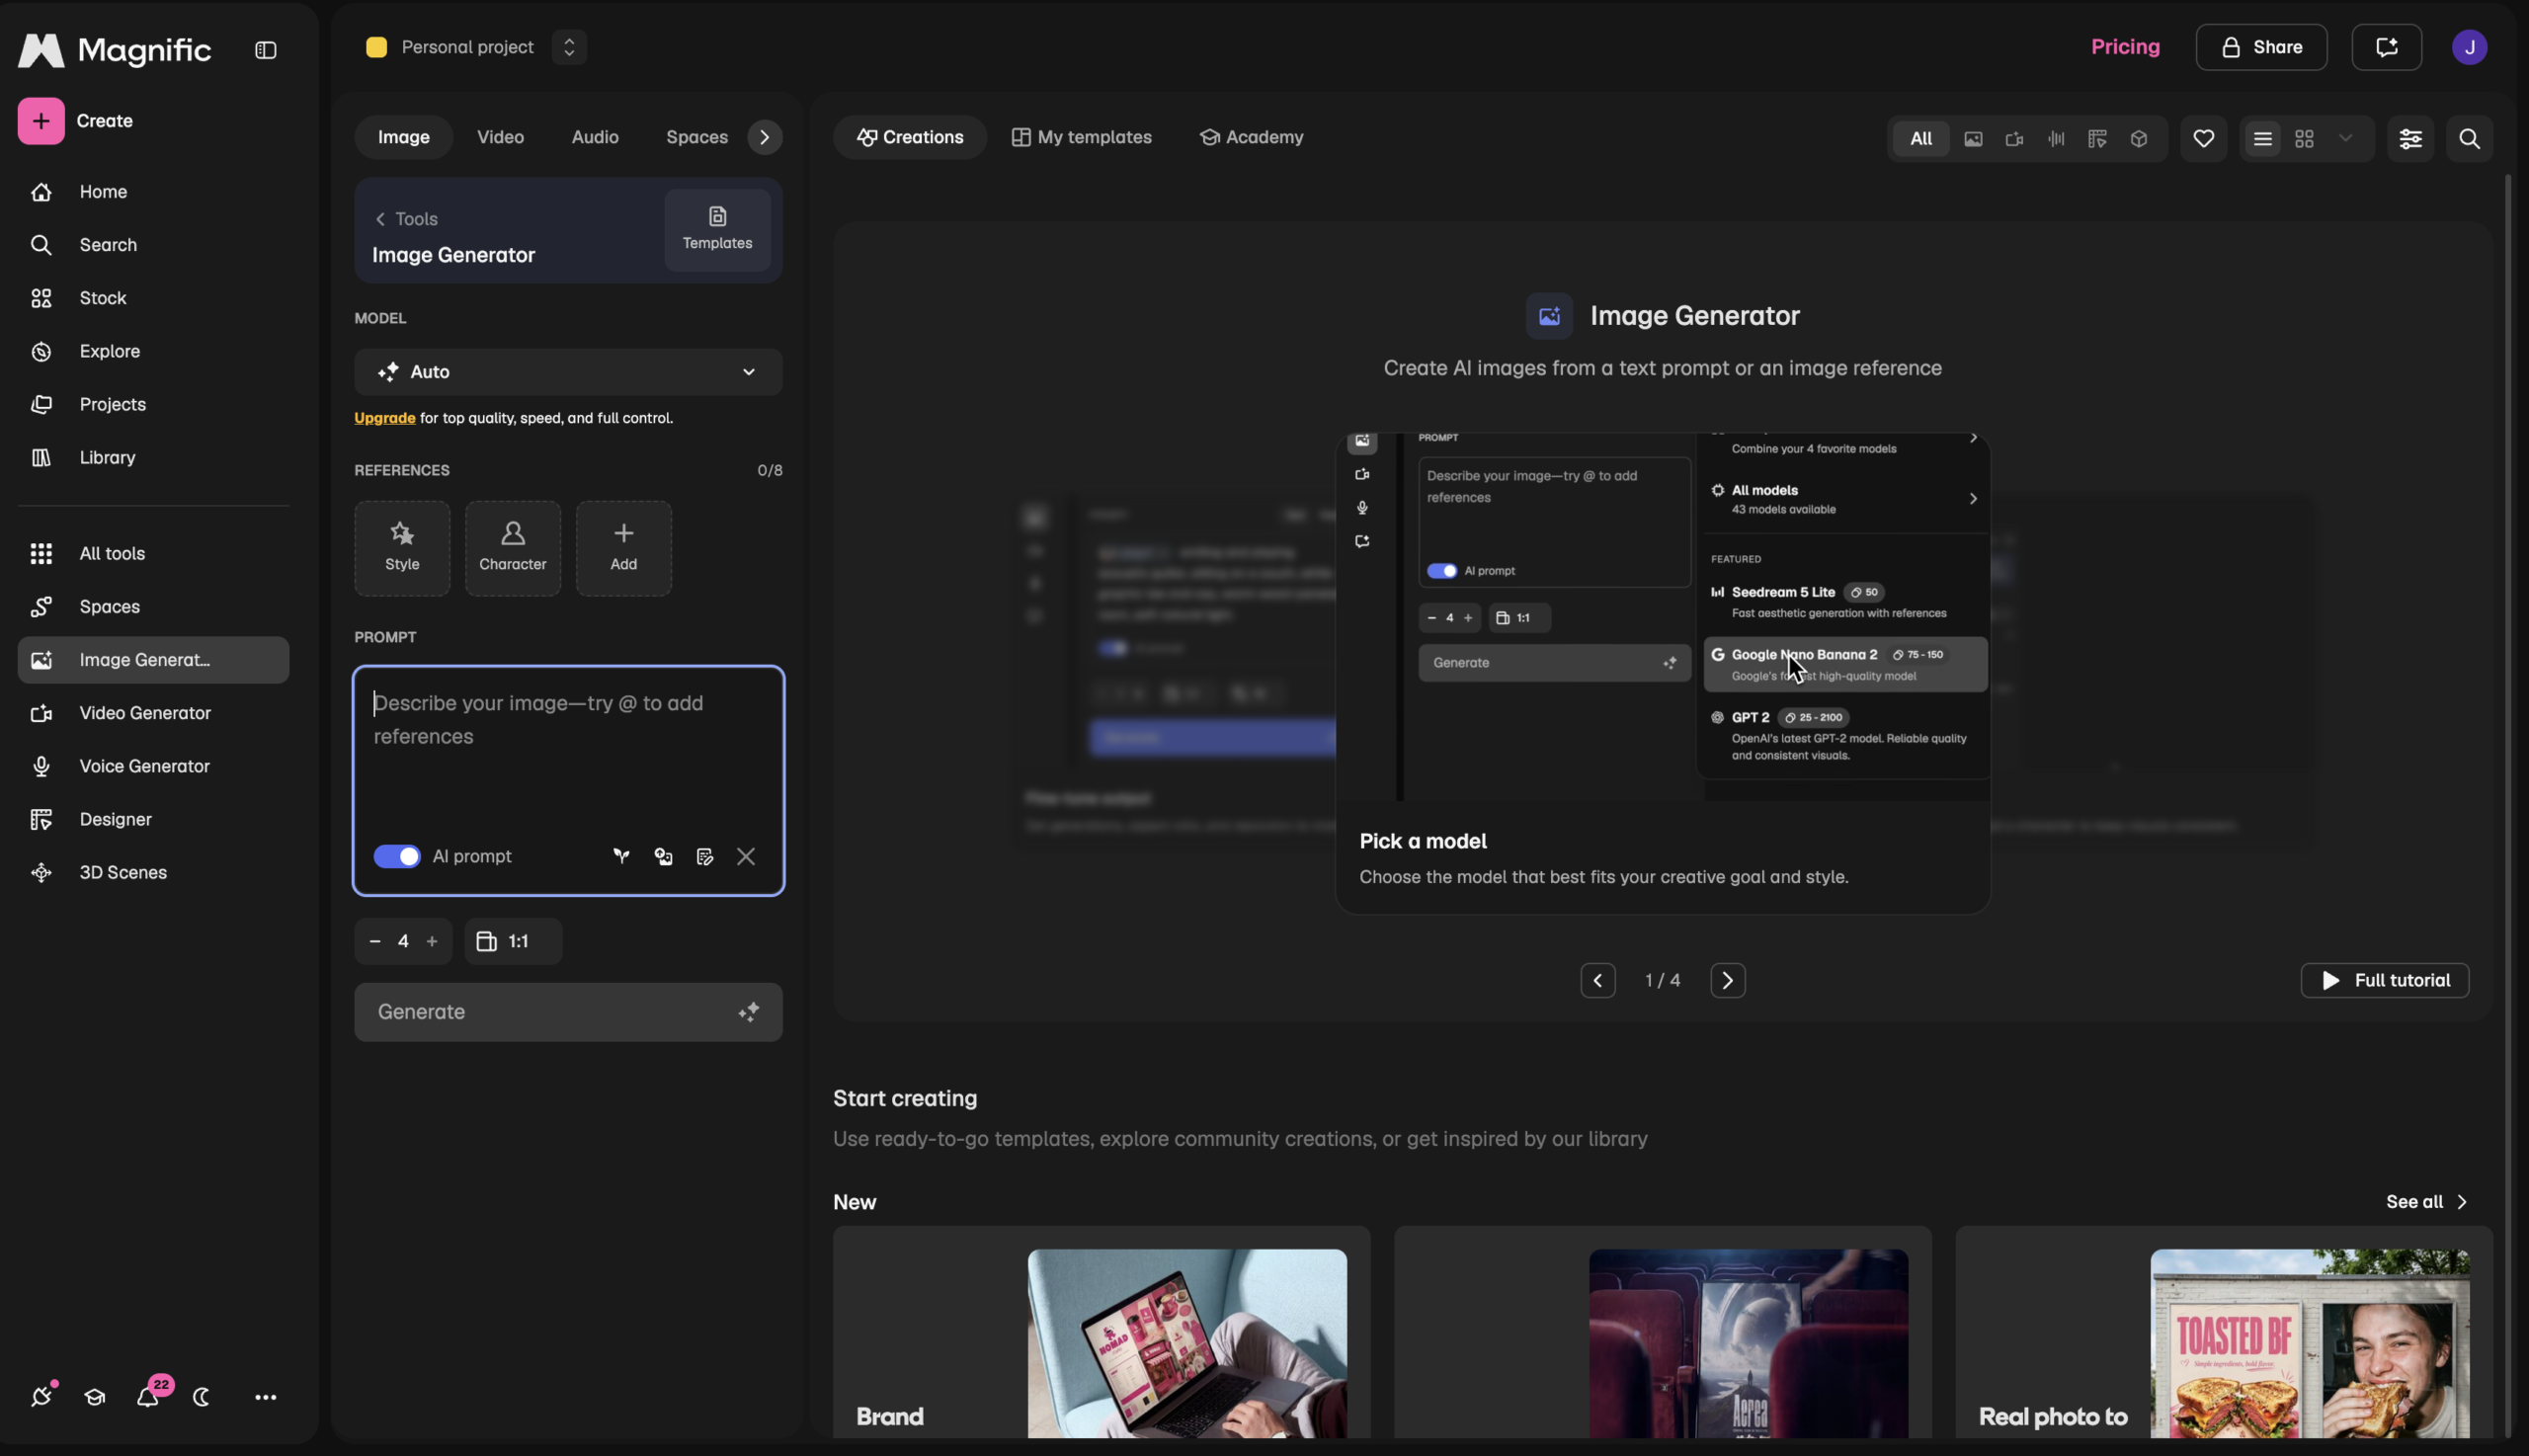Open the three-dot more options menu
Viewport: 2529px width, 1456px height.
point(265,1397)
